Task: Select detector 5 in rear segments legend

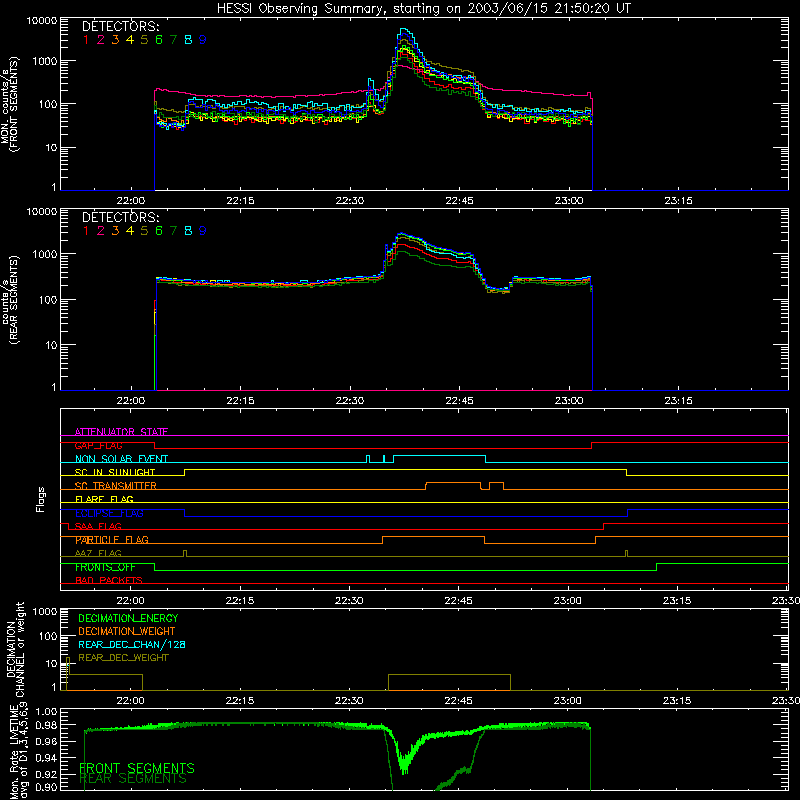Action: click(144, 231)
